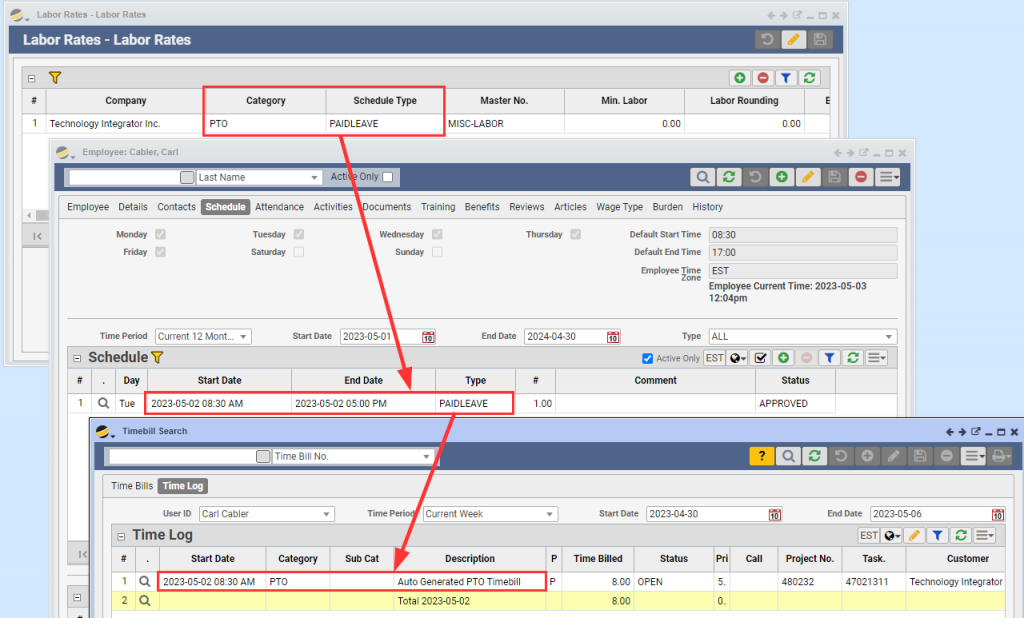Click the filter funnel in Time Log toolbar
The image size is (1024, 618).
(x=936, y=535)
